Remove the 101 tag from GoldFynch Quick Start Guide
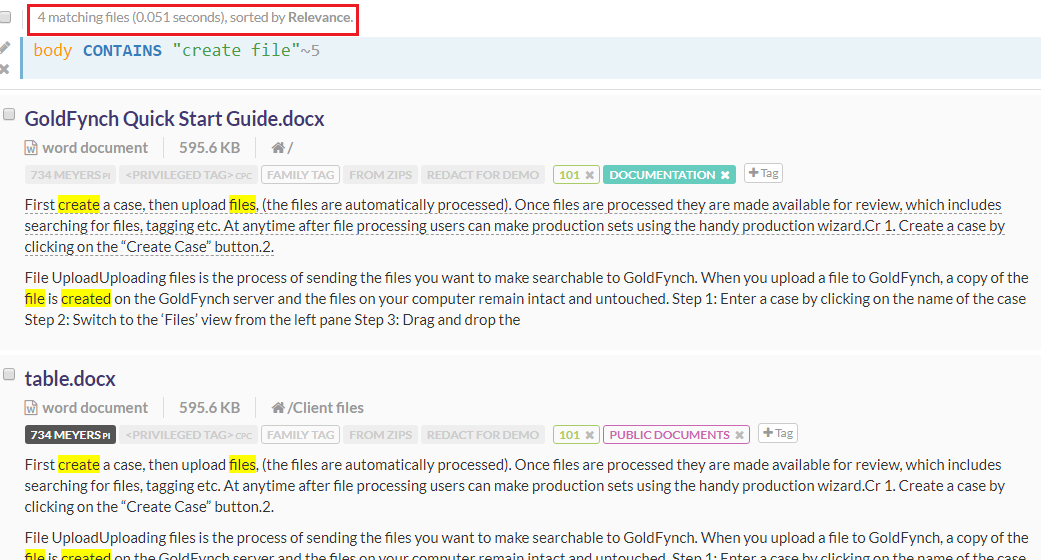This screenshot has height=560, width=1041. [x=590, y=175]
